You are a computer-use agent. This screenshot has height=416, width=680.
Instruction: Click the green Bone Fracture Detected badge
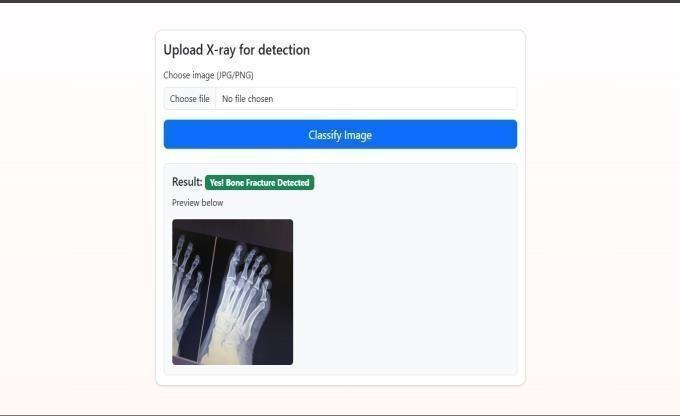click(259, 183)
